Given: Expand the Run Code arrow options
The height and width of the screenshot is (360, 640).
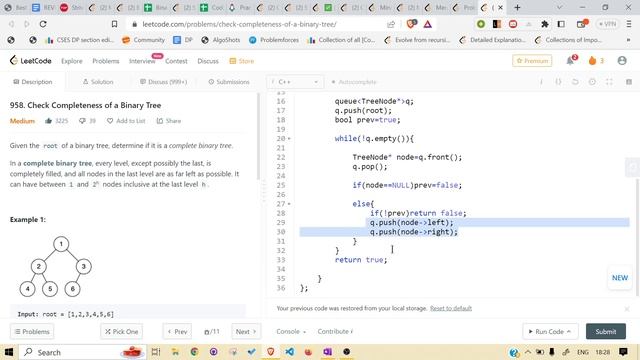Looking at the screenshot, I should point(569,331).
